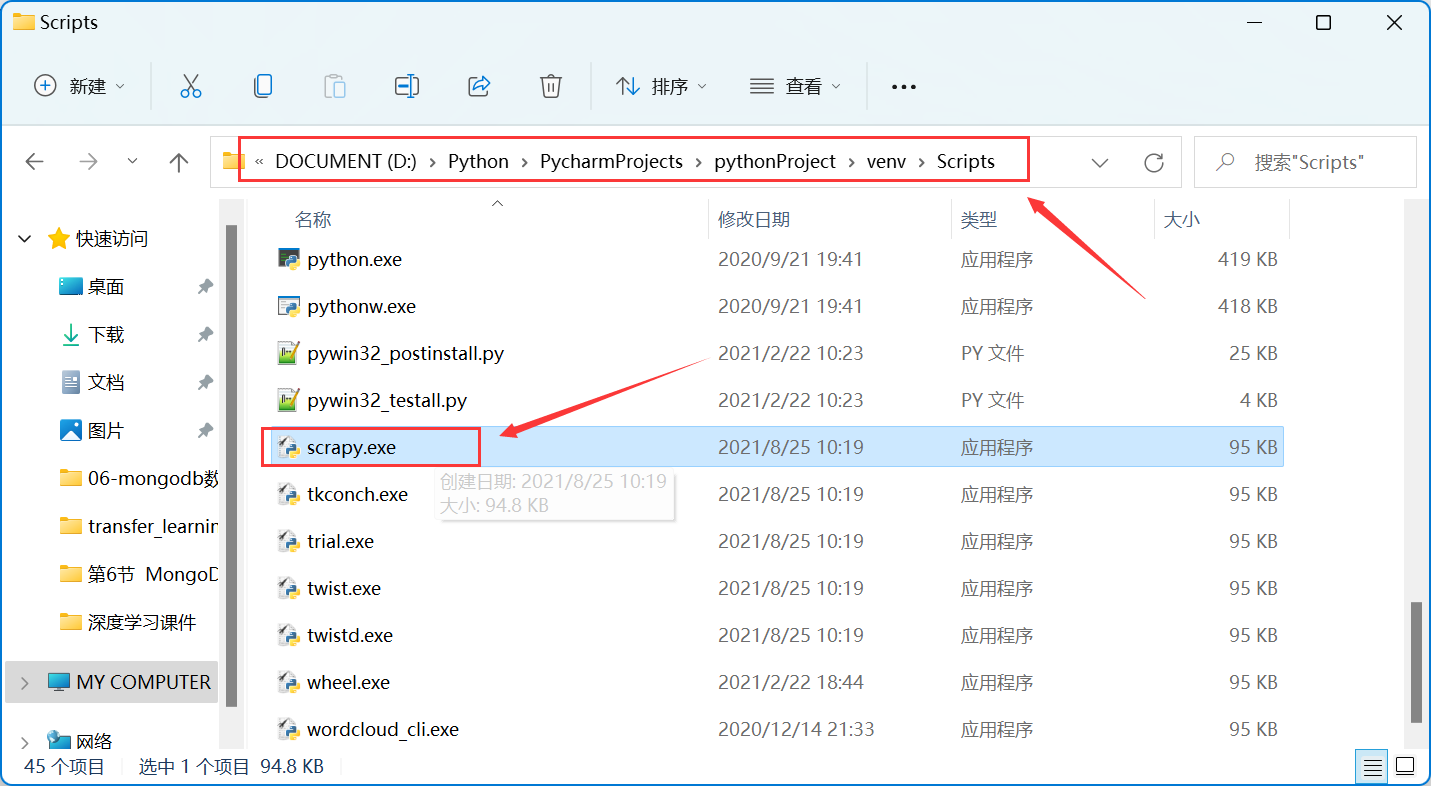1431x786 pixels.
Task: Open transfer_learning folder in sidebar
Action: [x=137, y=527]
